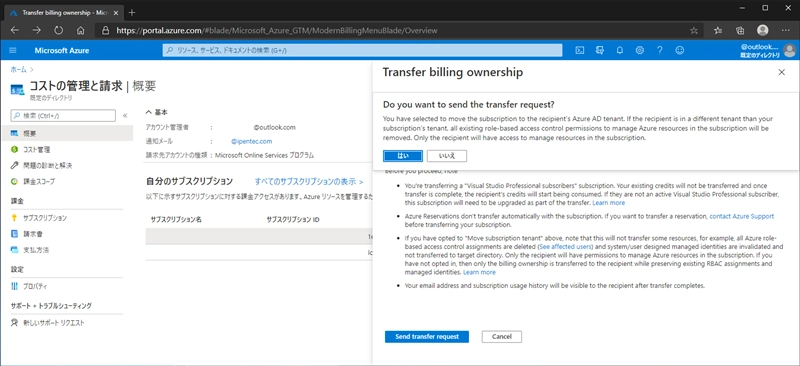Open the browser profile icon
The height and width of the screenshot is (366, 800).
point(763,31)
